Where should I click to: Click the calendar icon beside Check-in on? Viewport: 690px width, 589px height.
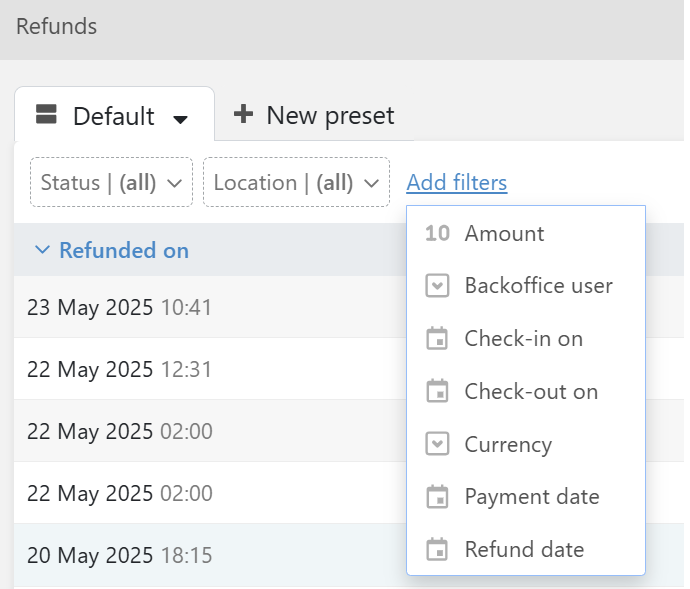click(437, 339)
